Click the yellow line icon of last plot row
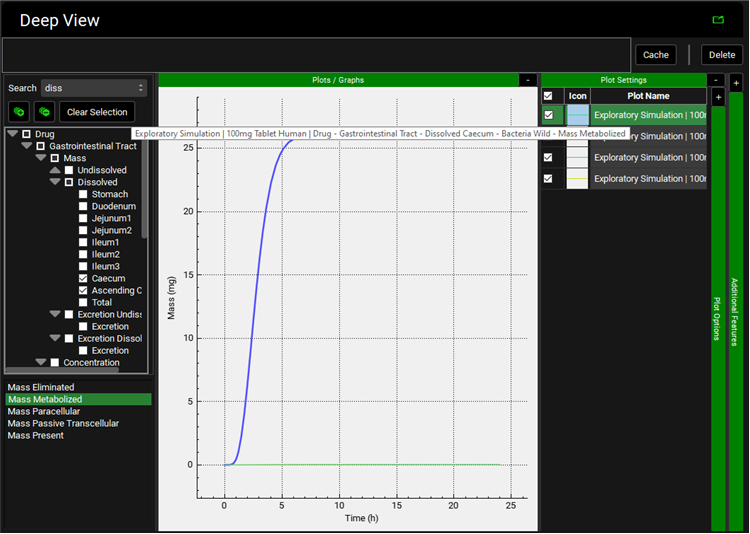 click(578, 179)
